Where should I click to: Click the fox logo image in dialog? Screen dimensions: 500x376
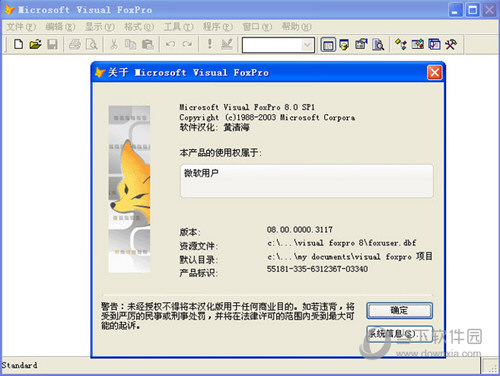(129, 189)
